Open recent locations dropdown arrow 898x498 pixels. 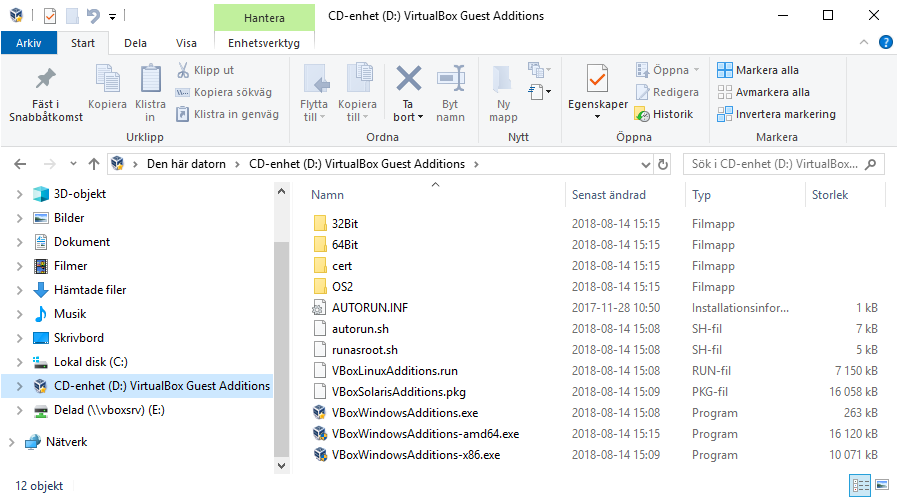[73, 164]
